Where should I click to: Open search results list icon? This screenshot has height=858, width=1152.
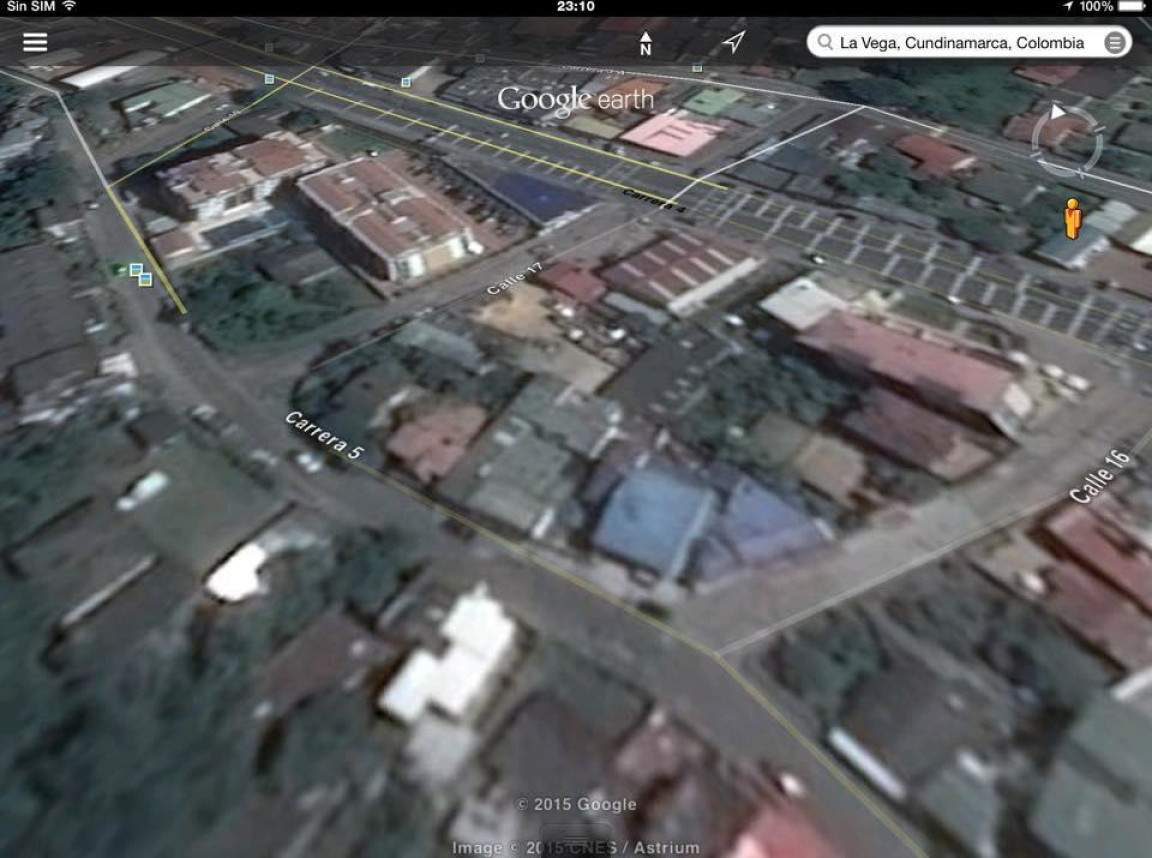(1114, 43)
